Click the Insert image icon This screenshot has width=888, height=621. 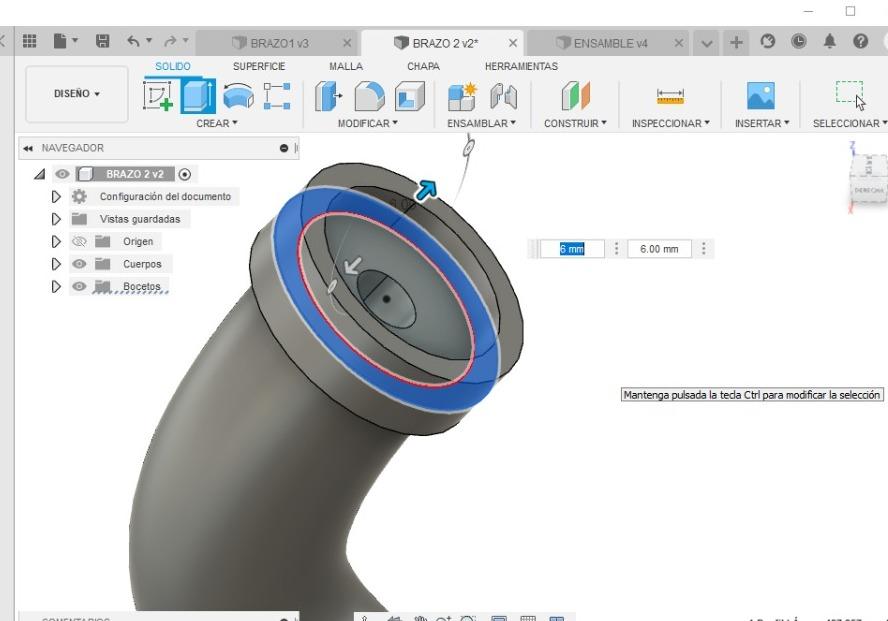pyautogui.click(x=761, y=96)
